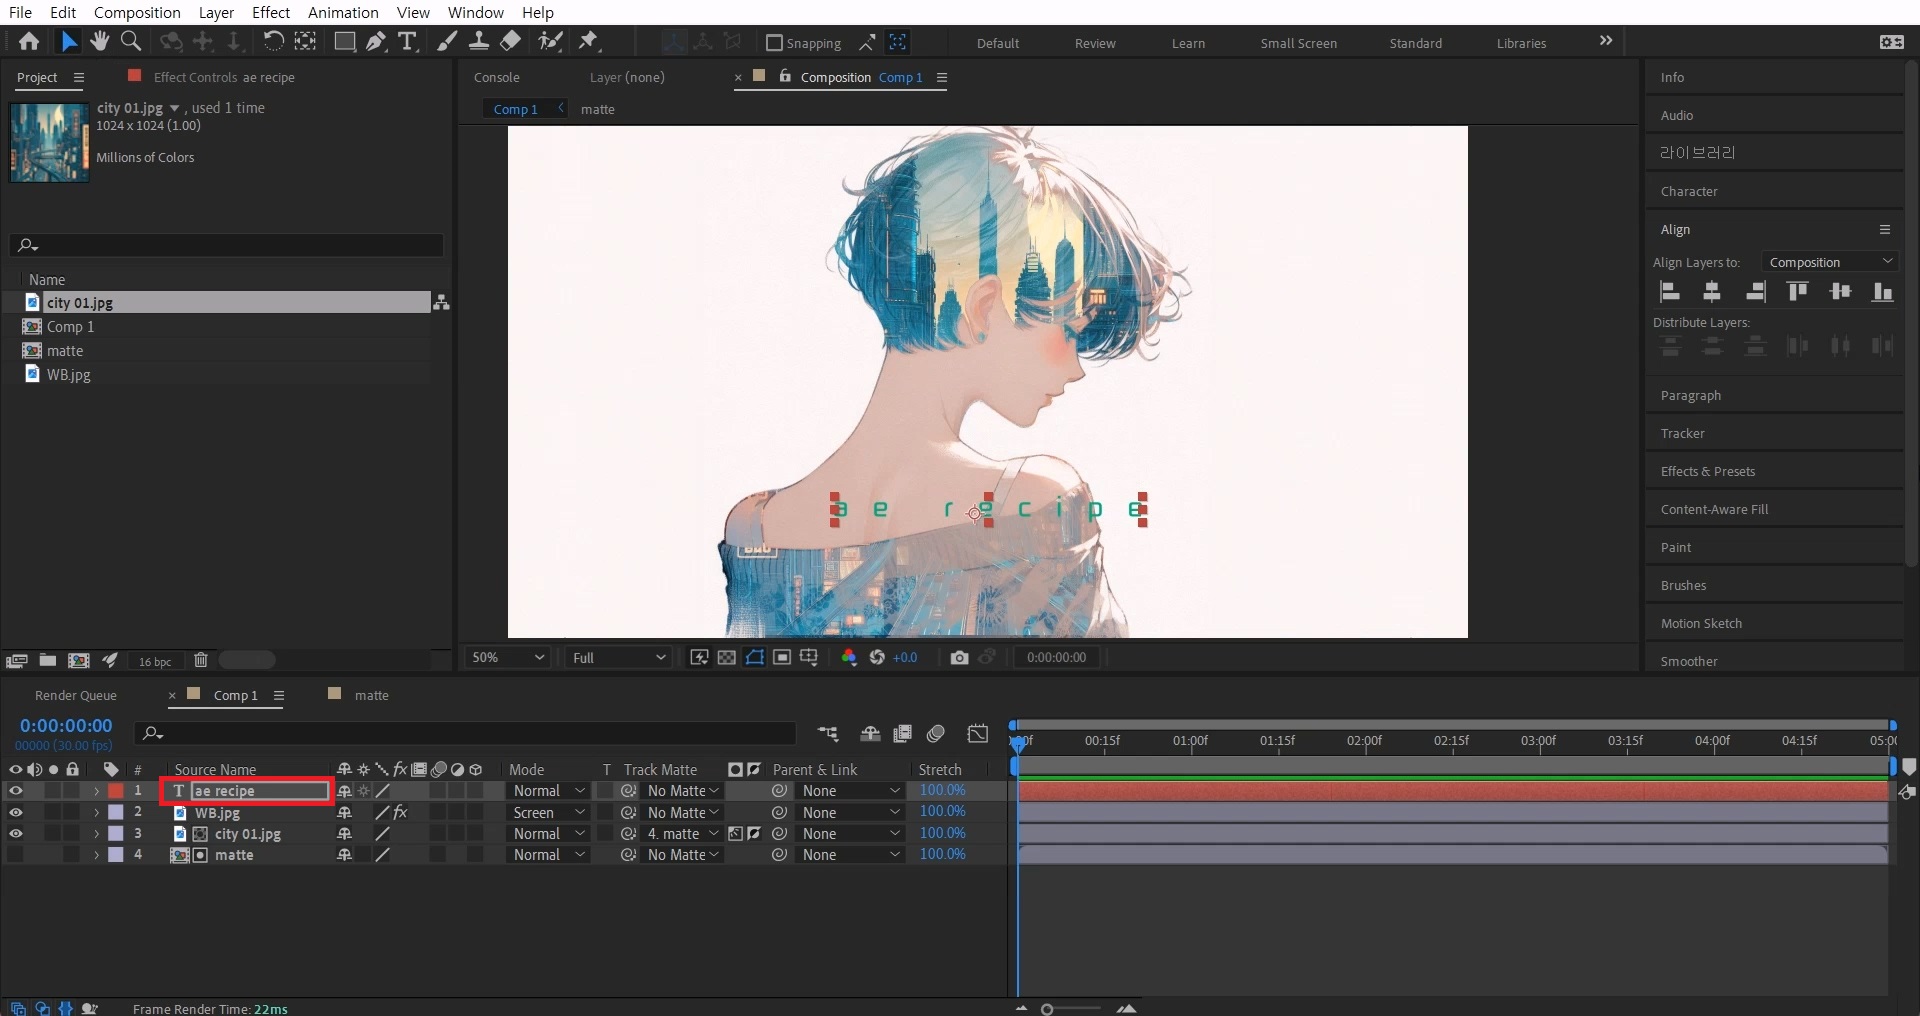Click the Composition Flowchart icon in timeline
1920x1016 pixels.
tap(828, 734)
